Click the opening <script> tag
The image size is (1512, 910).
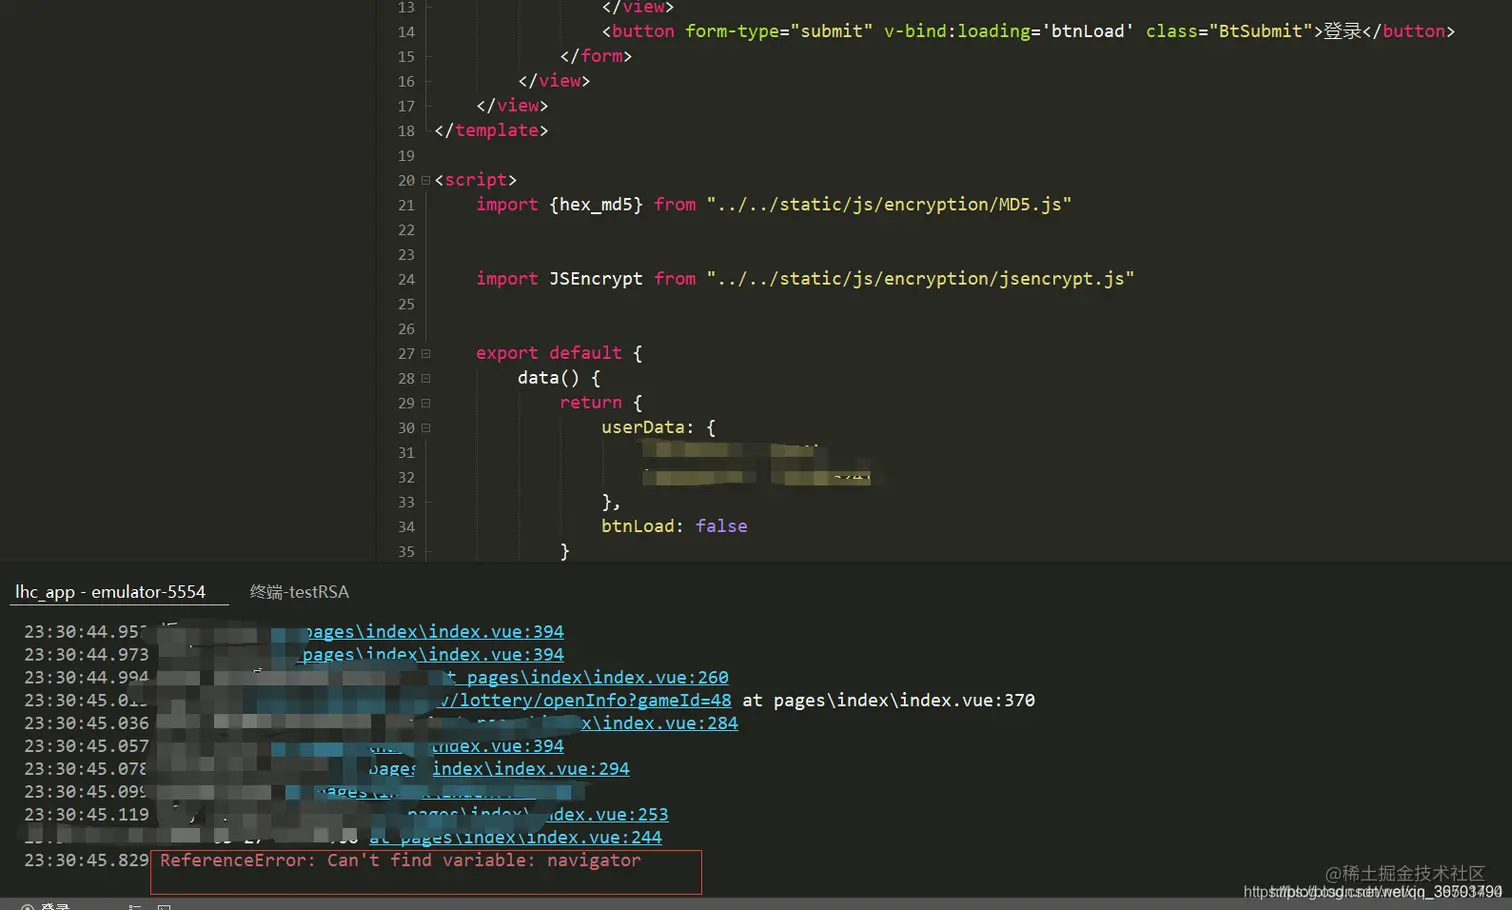pos(476,180)
